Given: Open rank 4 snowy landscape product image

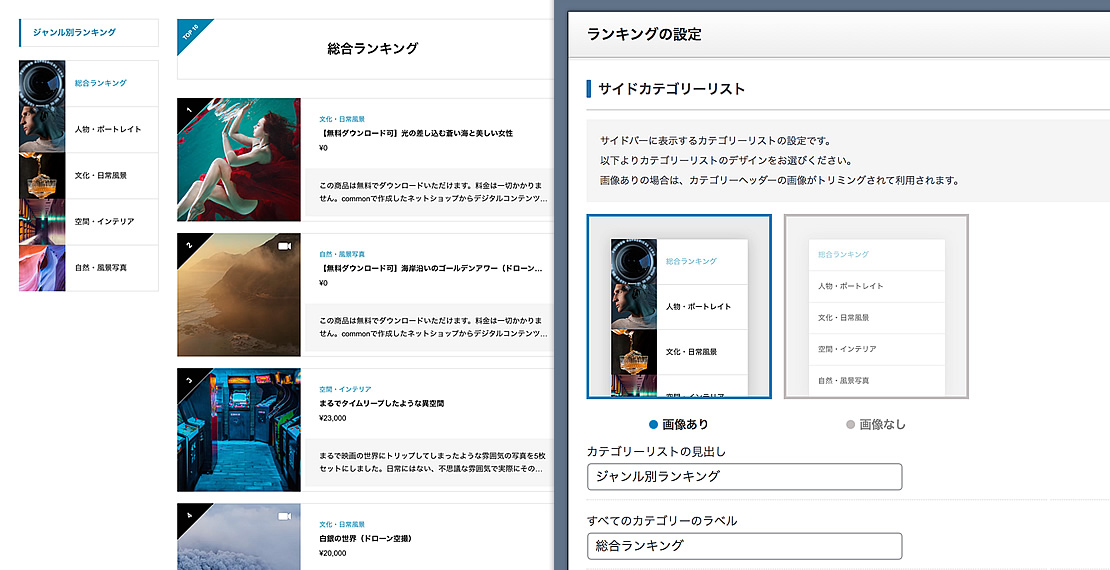Looking at the screenshot, I should tap(239, 537).
